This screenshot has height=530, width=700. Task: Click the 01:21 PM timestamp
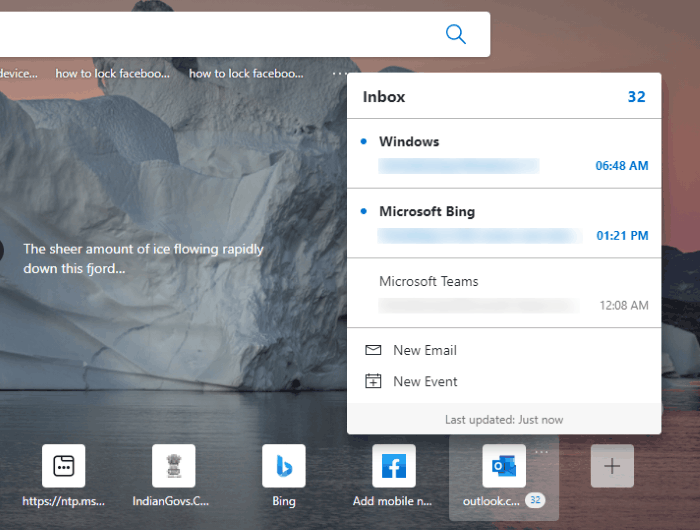[622, 236]
